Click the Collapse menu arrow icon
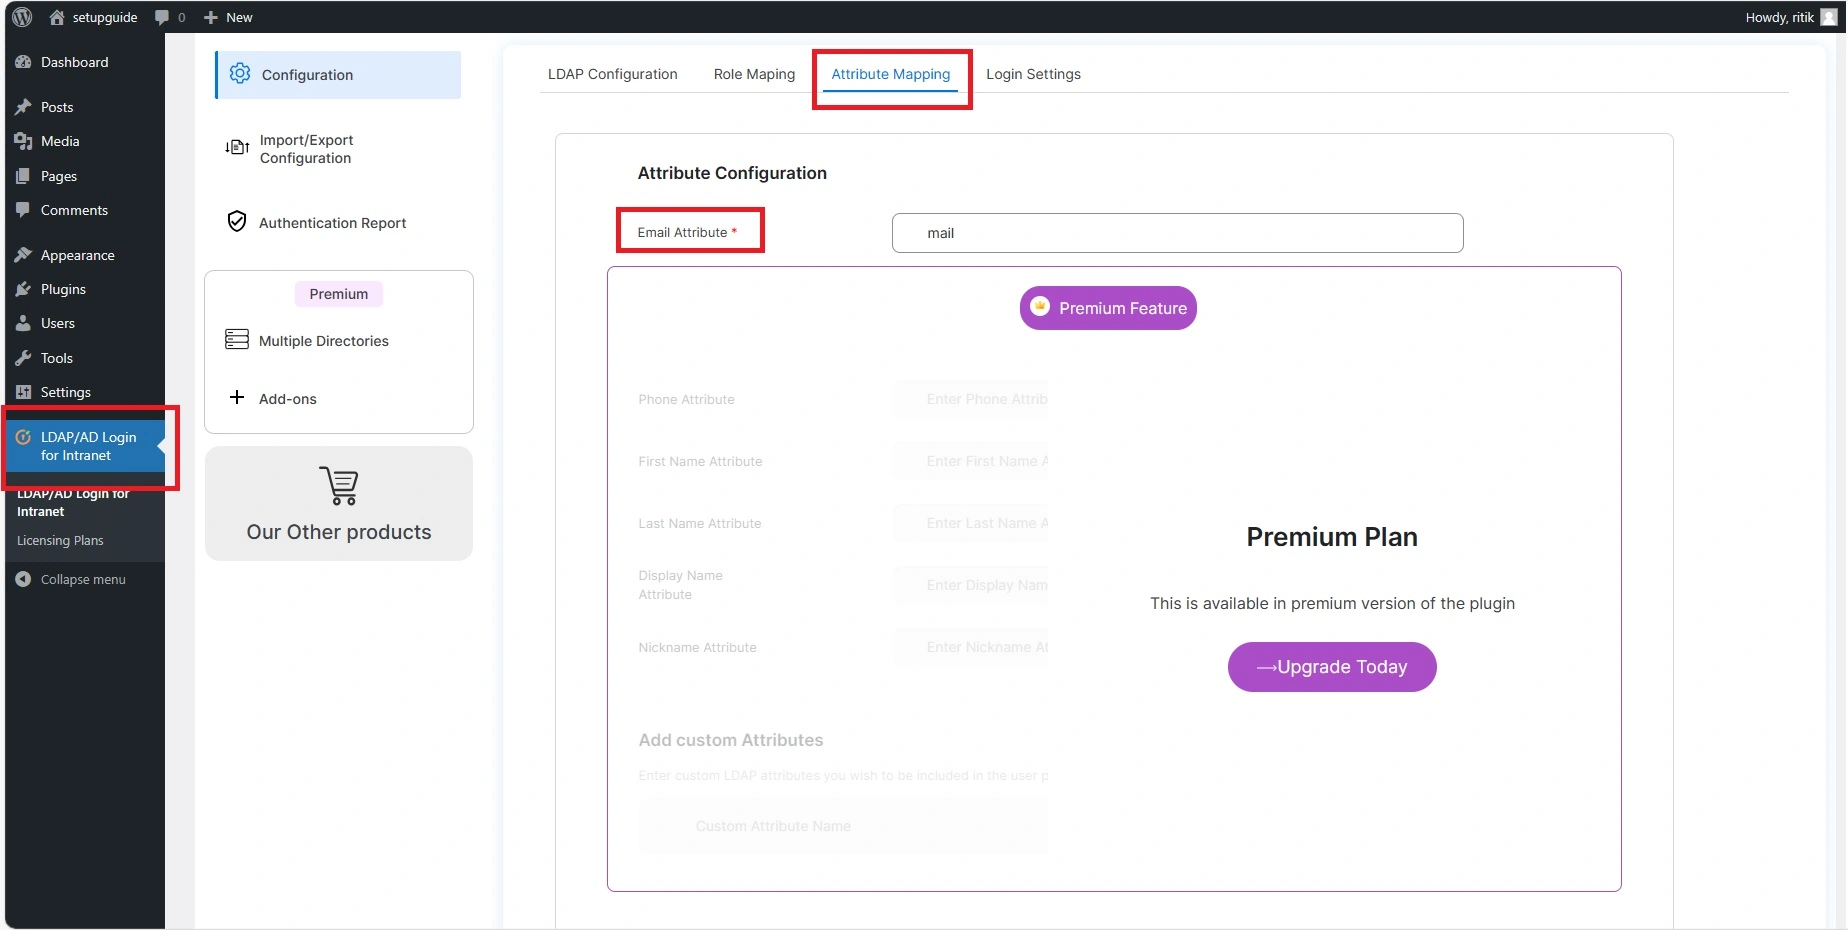This screenshot has width=1848, height=930. coord(24,580)
